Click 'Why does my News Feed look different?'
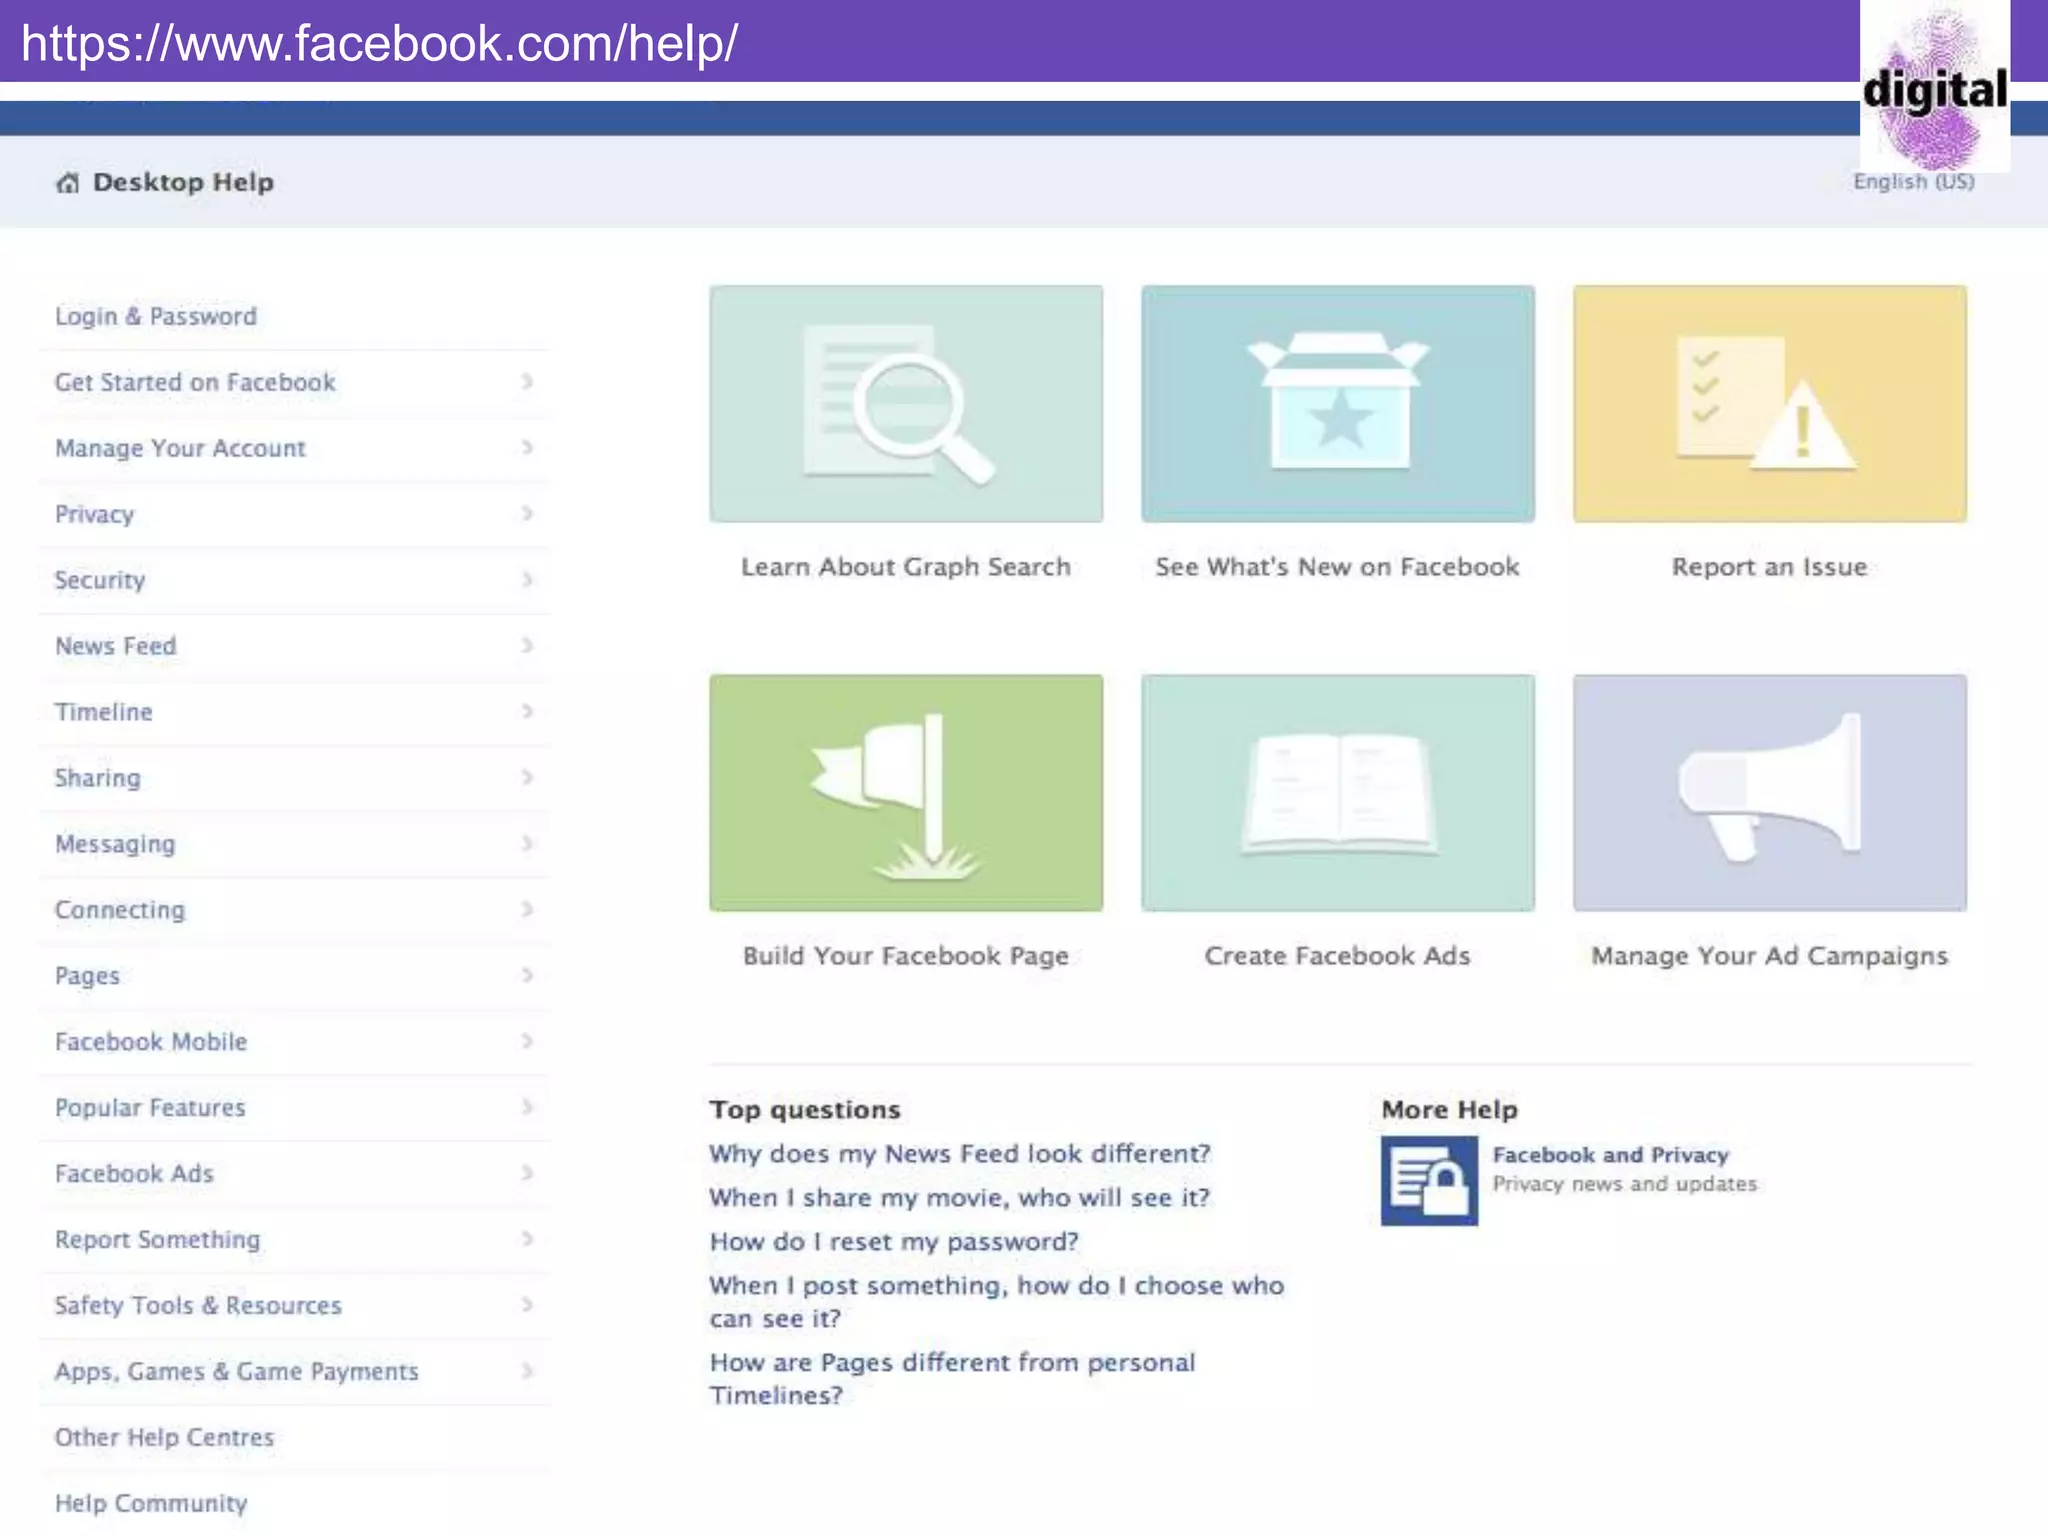The width and height of the screenshot is (2048, 1536). click(959, 1154)
